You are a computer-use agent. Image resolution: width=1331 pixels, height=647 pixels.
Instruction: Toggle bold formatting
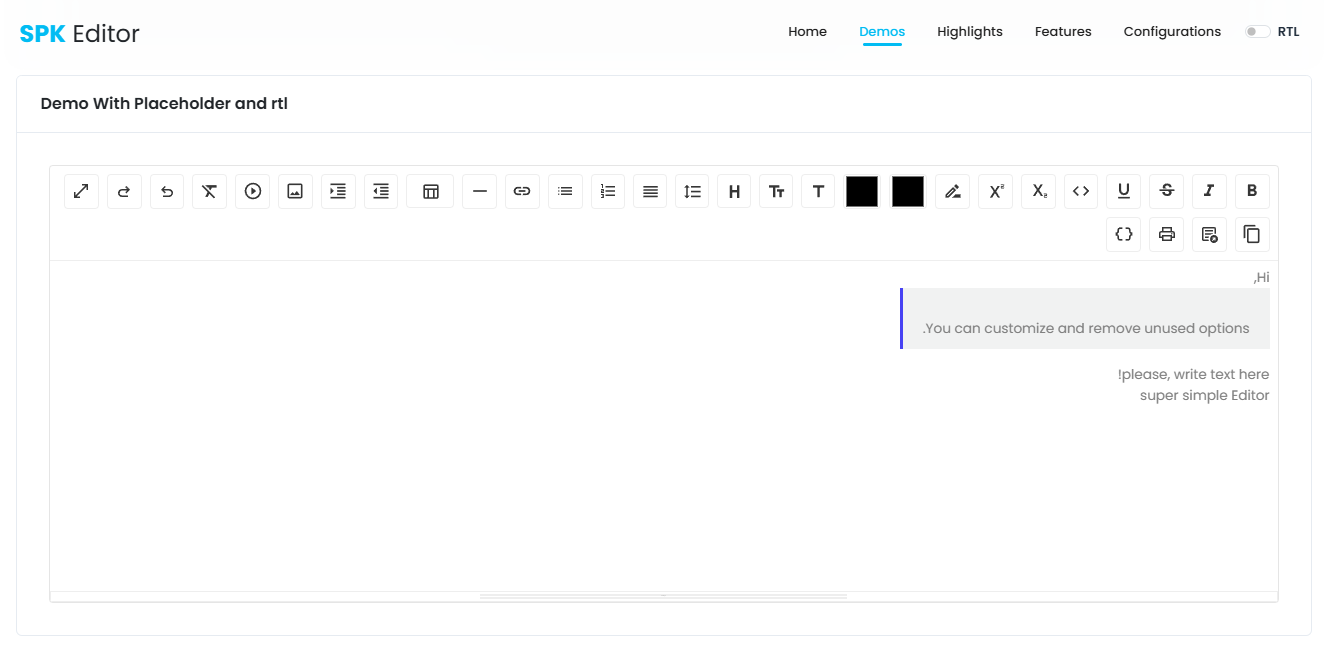click(x=1252, y=191)
